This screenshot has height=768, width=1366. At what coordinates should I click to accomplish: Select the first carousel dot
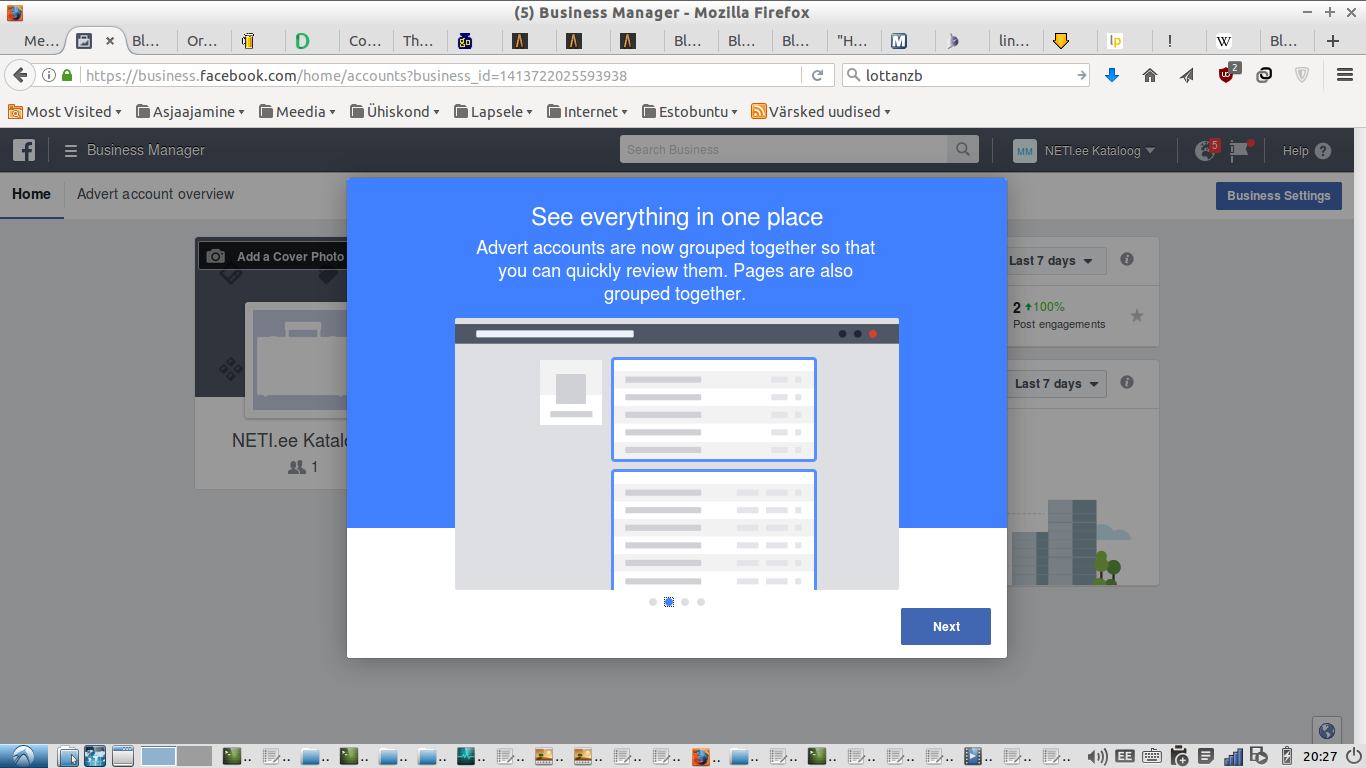pyautogui.click(x=653, y=602)
